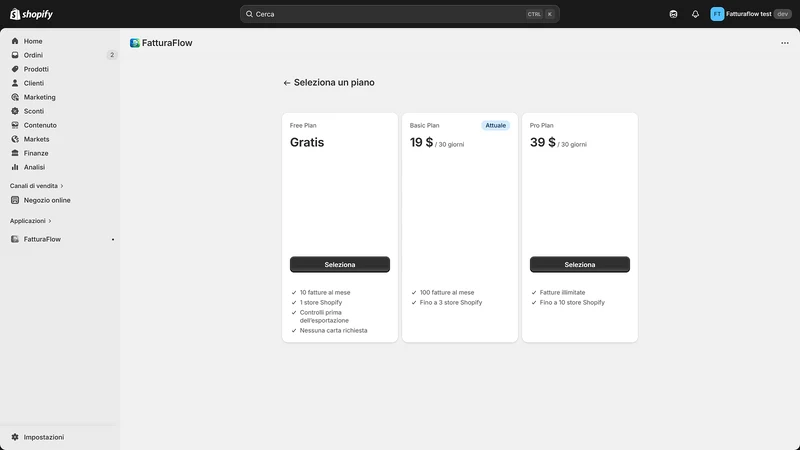Click the FatturaFlow app icon in sidebar

pyautogui.click(x=15, y=239)
